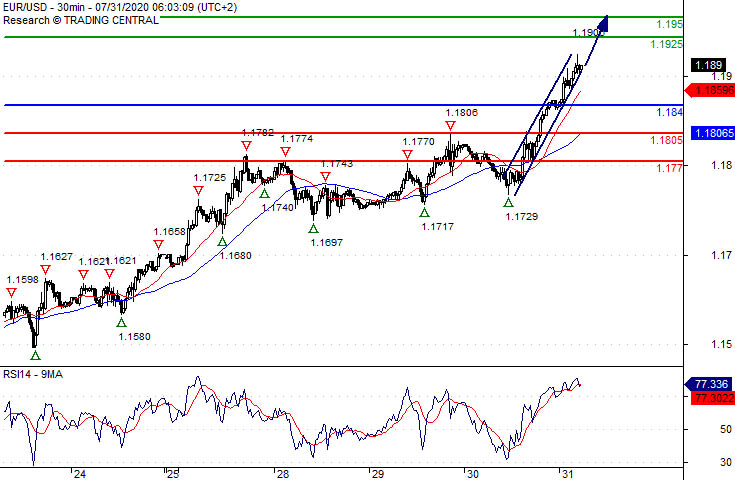Click the red pivot triangle under 1.1770
The height and width of the screenshot is (480, 735).
(x=407, y=155)
